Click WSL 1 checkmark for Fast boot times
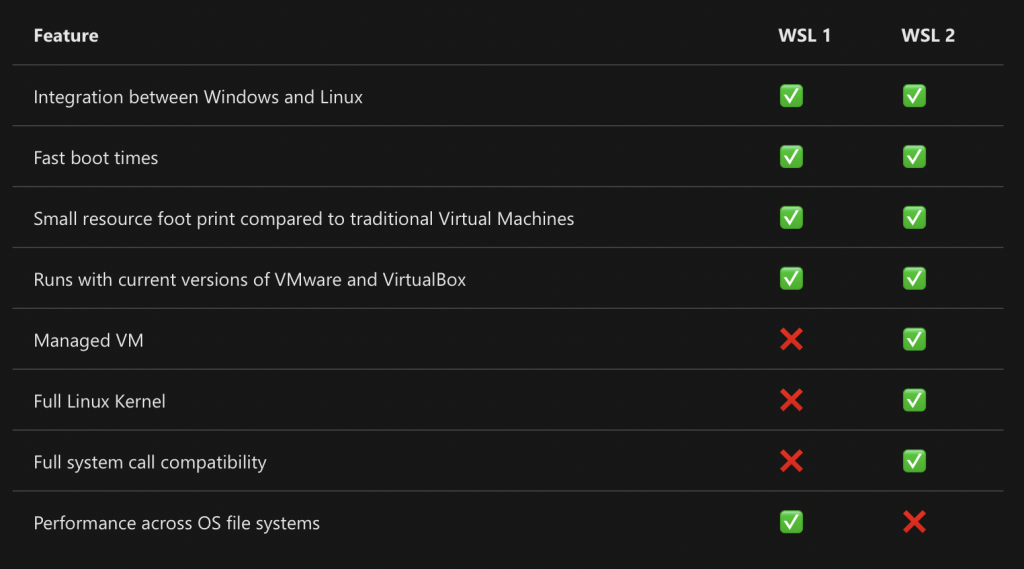The image size is (1024, 569). click(791, 157)
